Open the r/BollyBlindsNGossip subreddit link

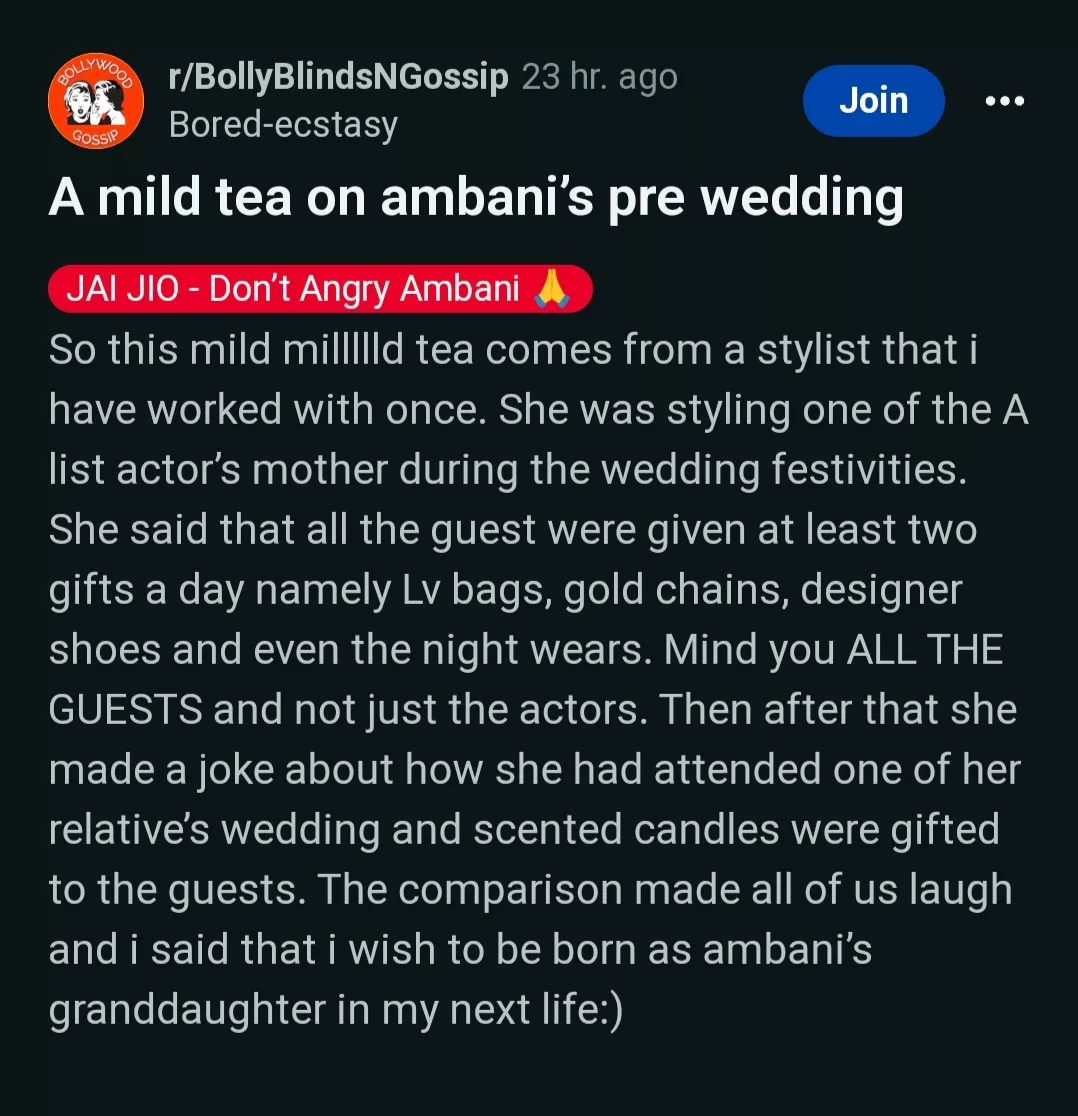[x=339, y=78]
